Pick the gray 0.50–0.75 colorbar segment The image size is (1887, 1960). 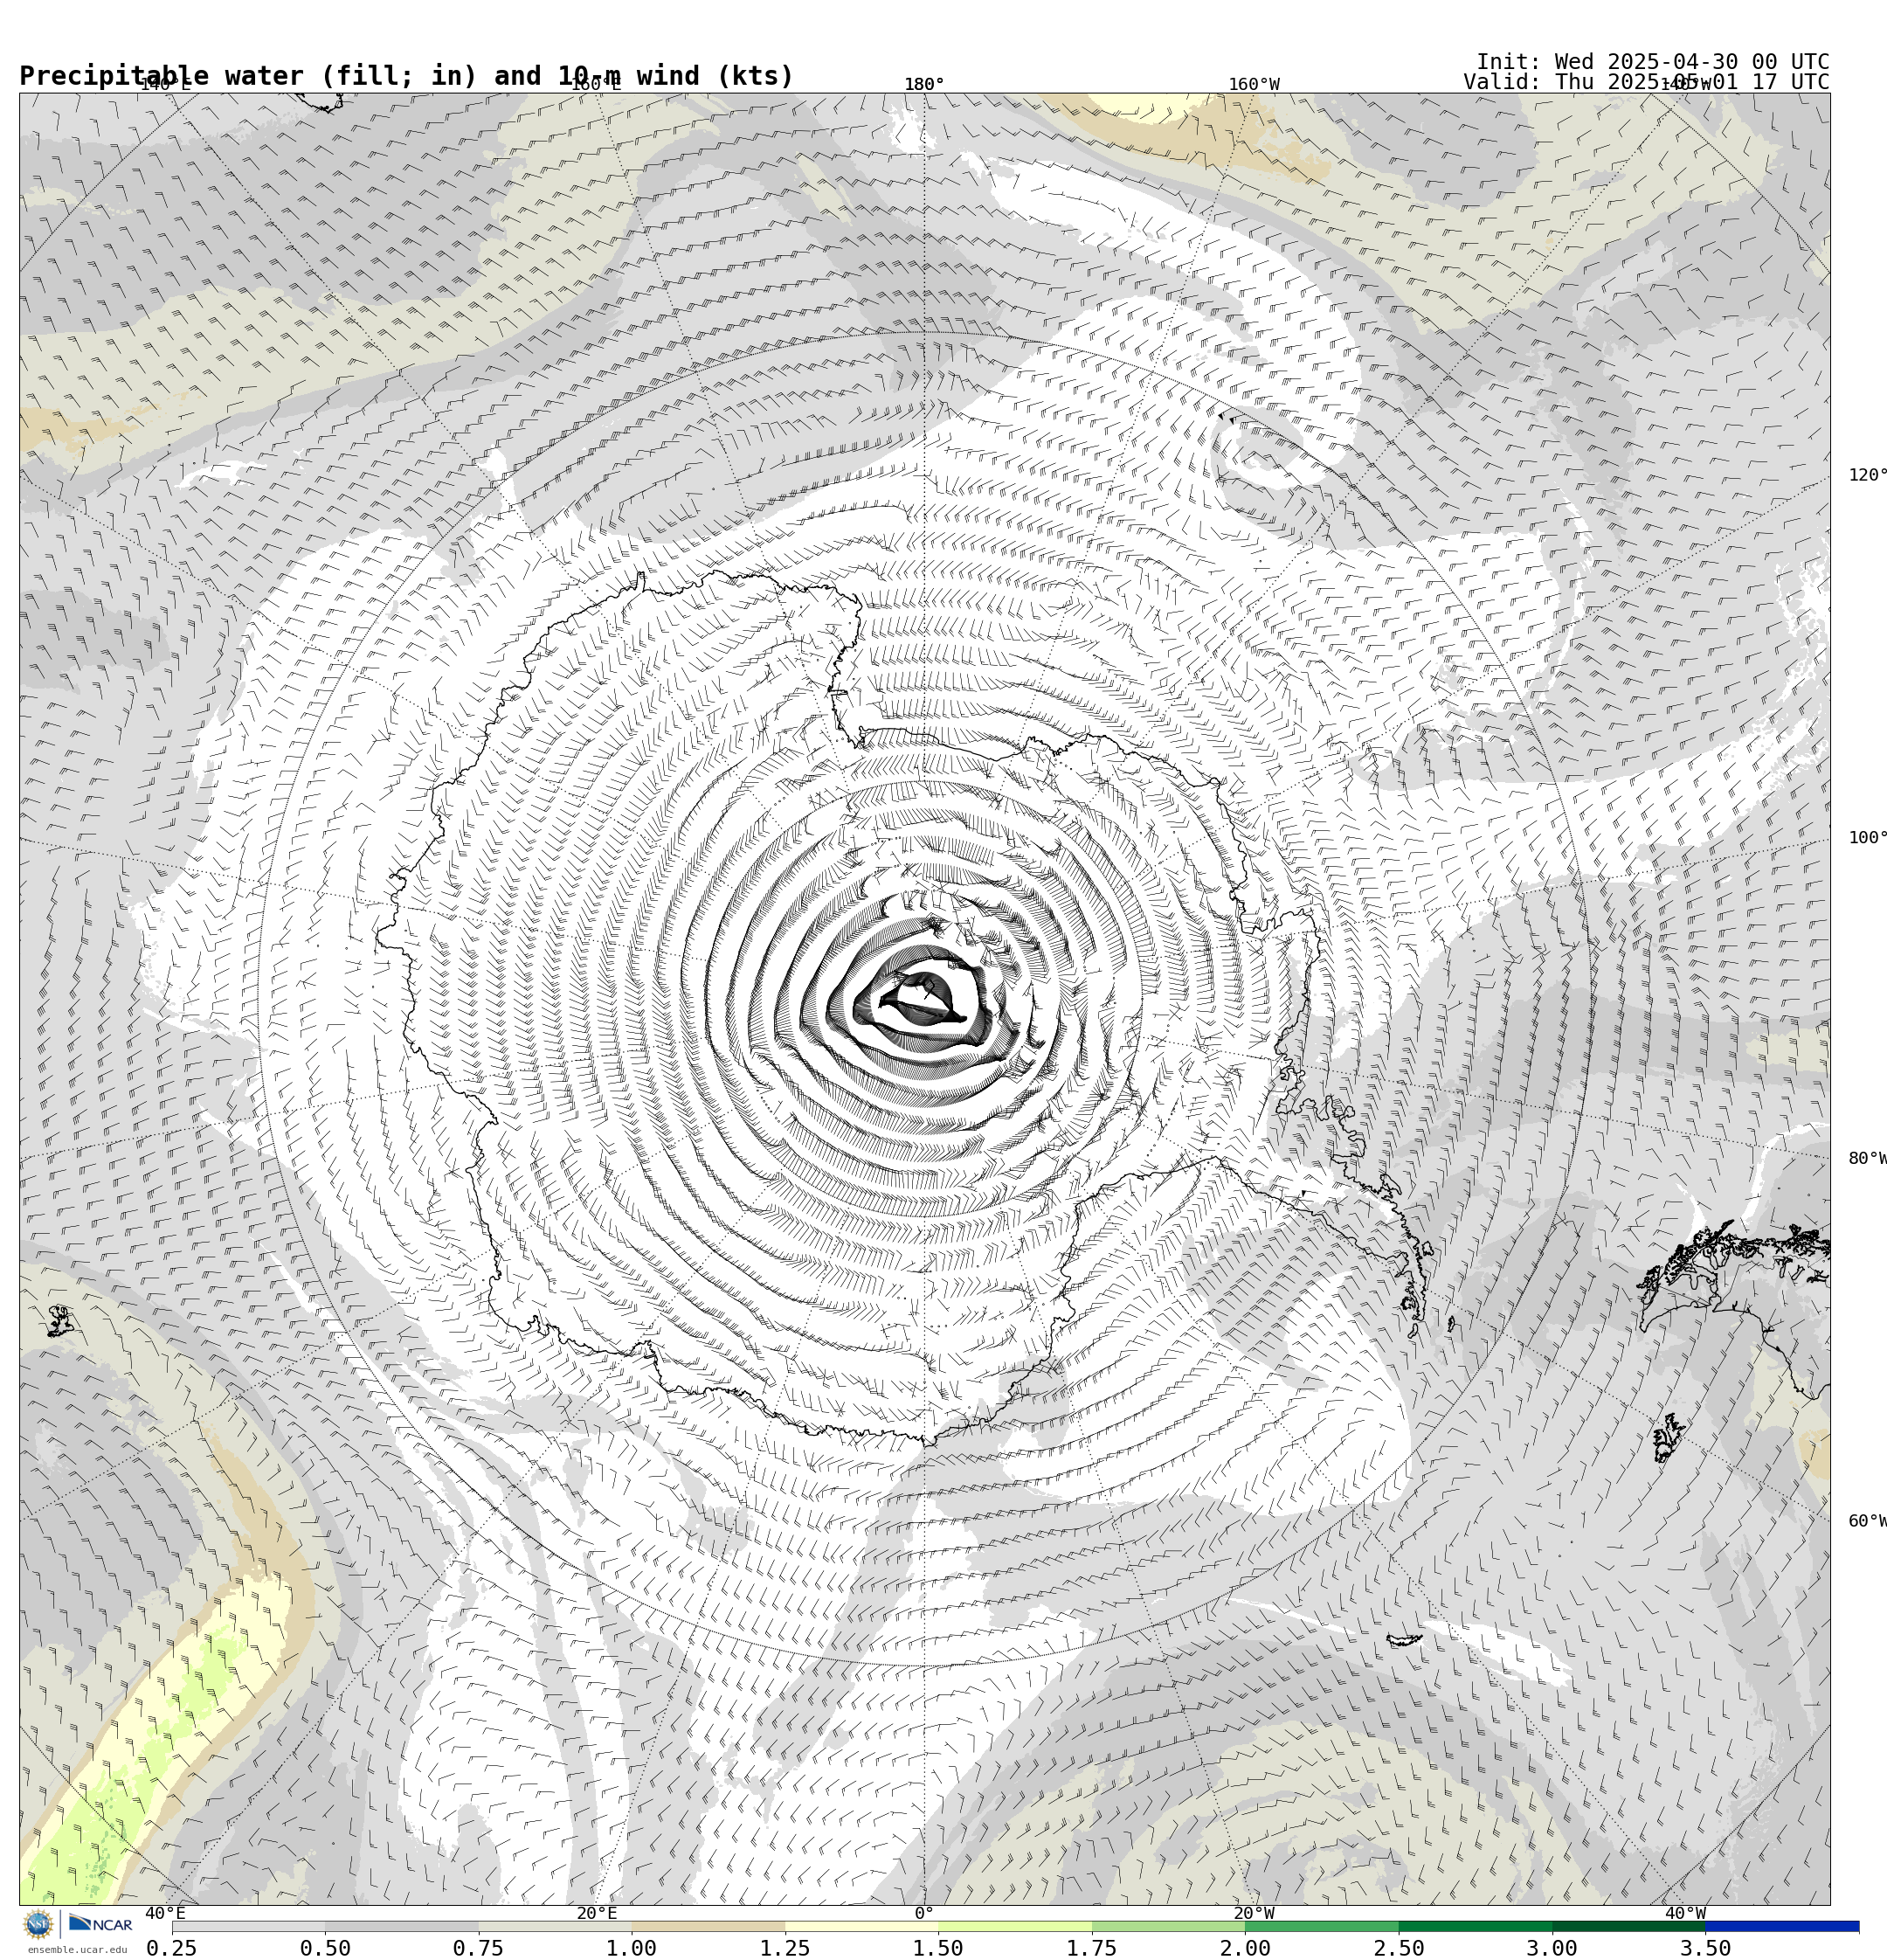point(401,1926)
